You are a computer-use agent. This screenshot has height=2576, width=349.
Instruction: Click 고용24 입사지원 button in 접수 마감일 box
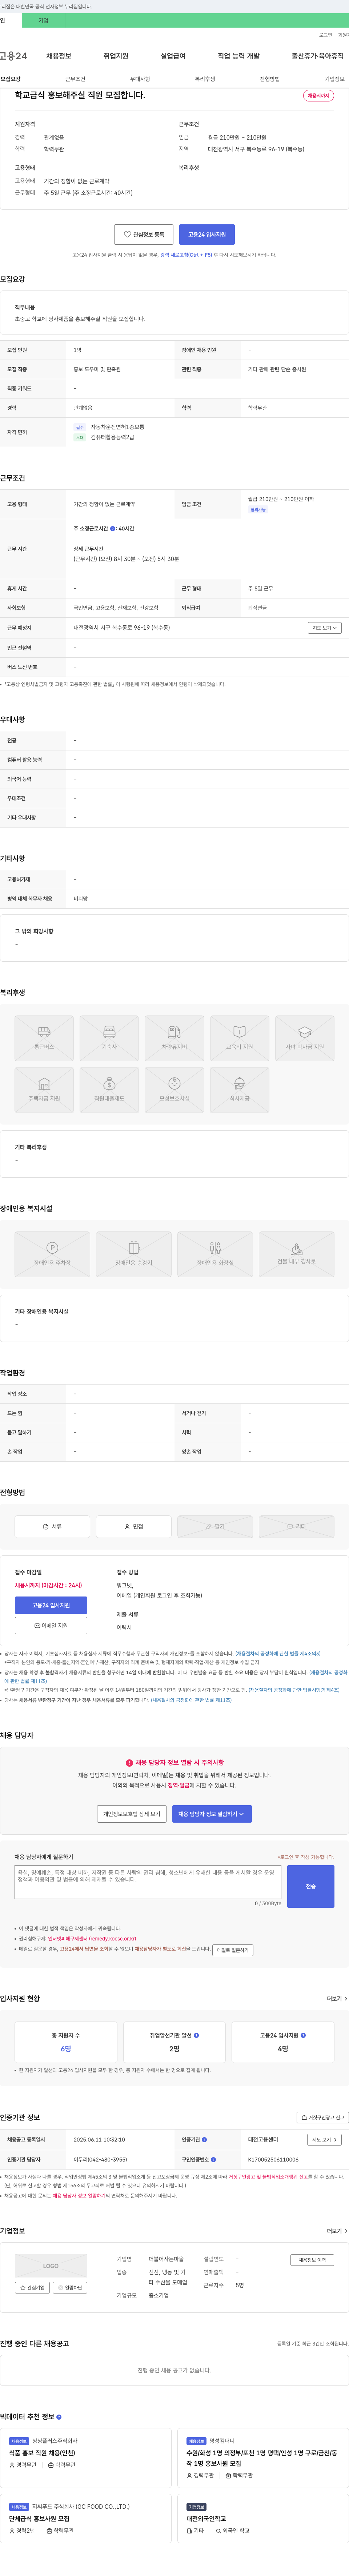click(x=51, y=1605)
